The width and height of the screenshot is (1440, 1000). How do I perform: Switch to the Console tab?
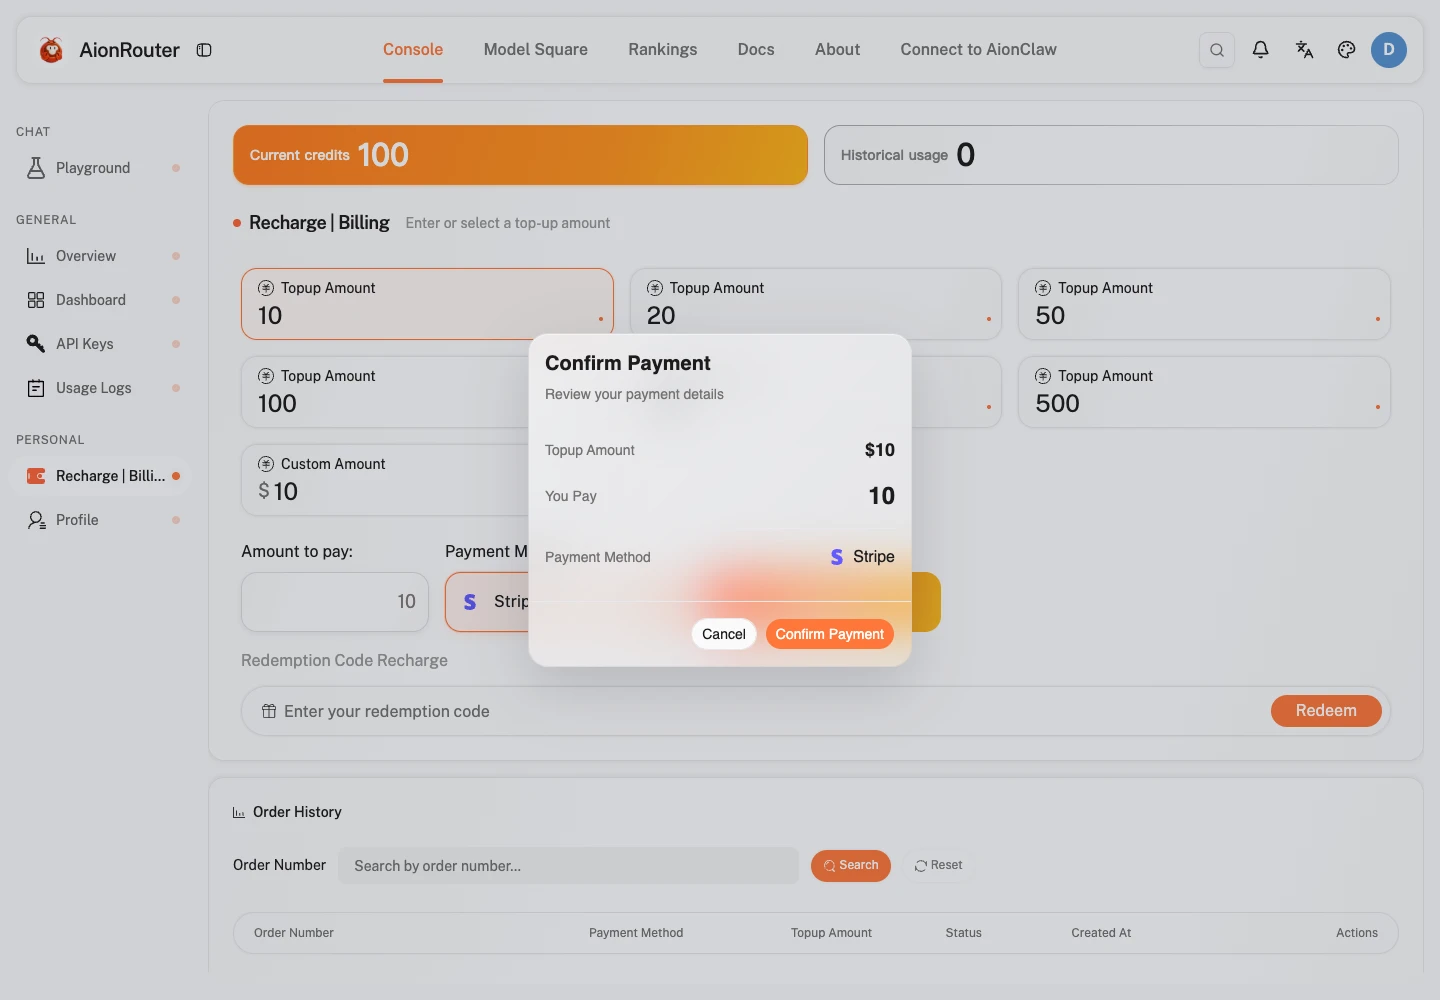tap(413, 49)
